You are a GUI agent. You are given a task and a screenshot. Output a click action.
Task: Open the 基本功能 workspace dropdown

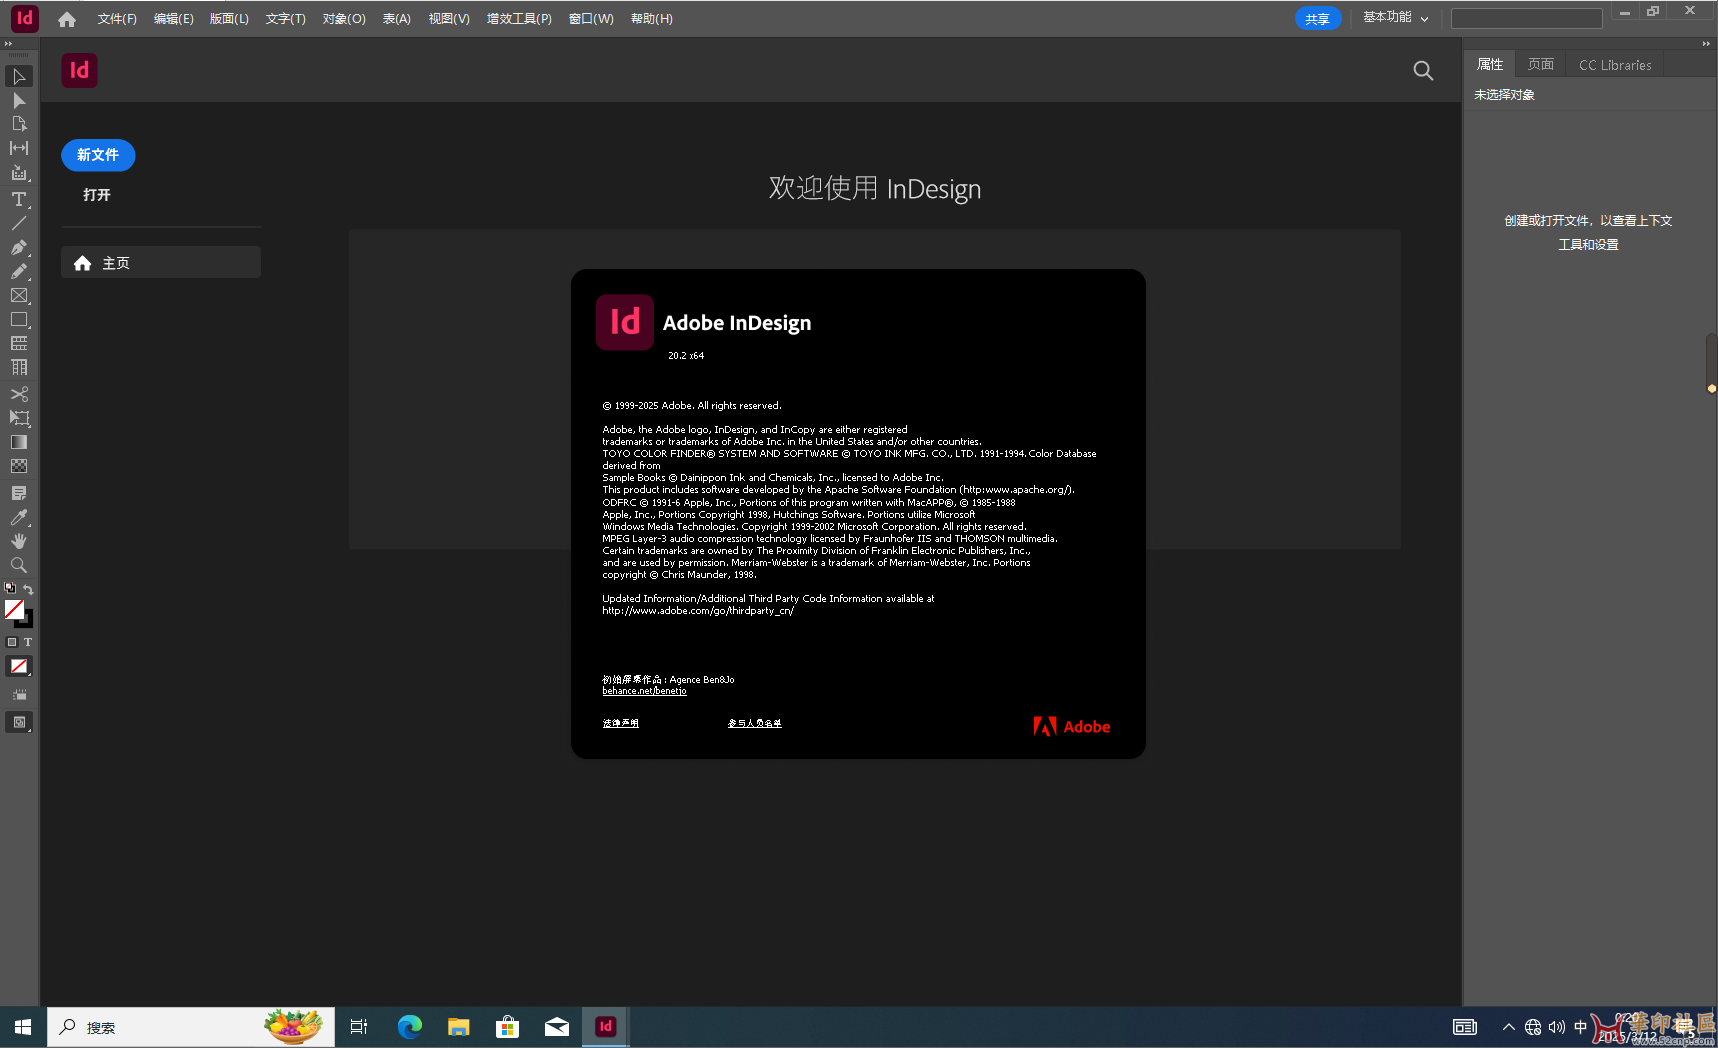(1396, 18)
